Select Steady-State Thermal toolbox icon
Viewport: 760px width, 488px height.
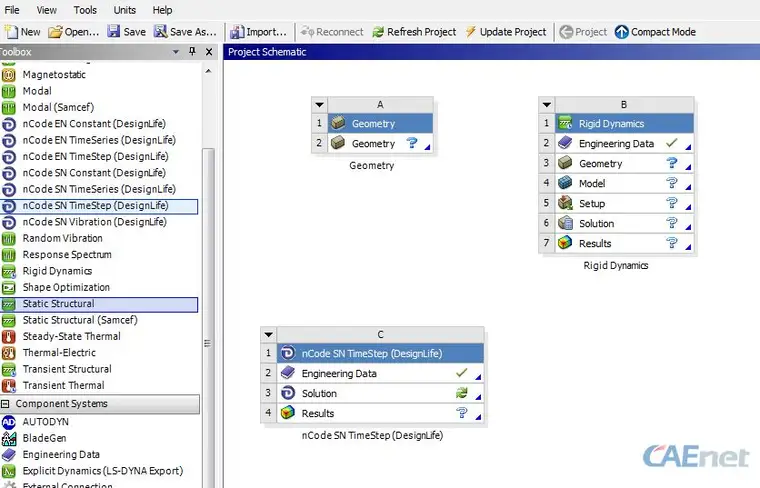(9, 336)
